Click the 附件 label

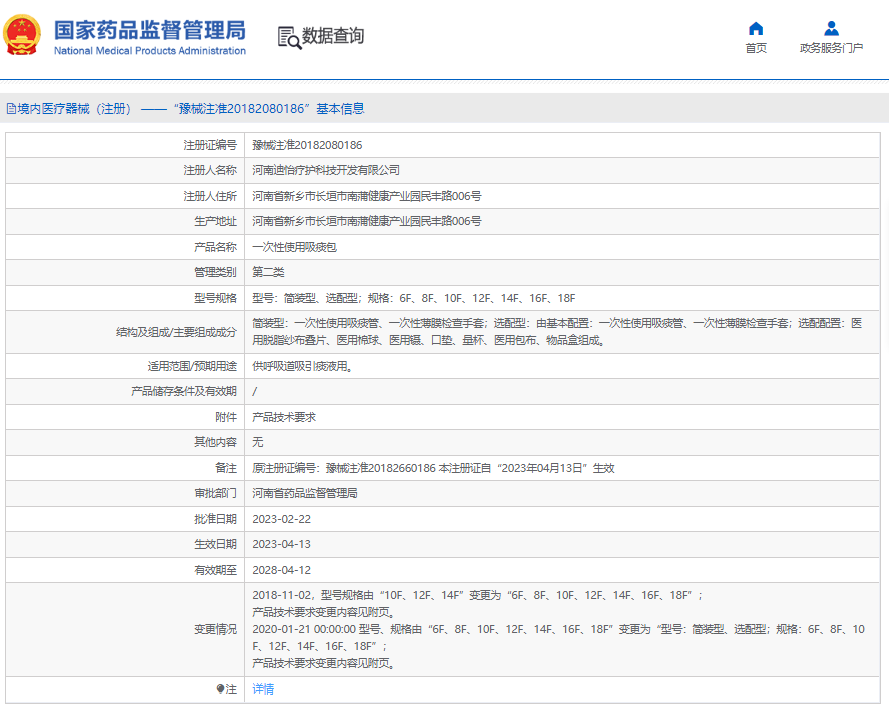[x=226, y=417]
